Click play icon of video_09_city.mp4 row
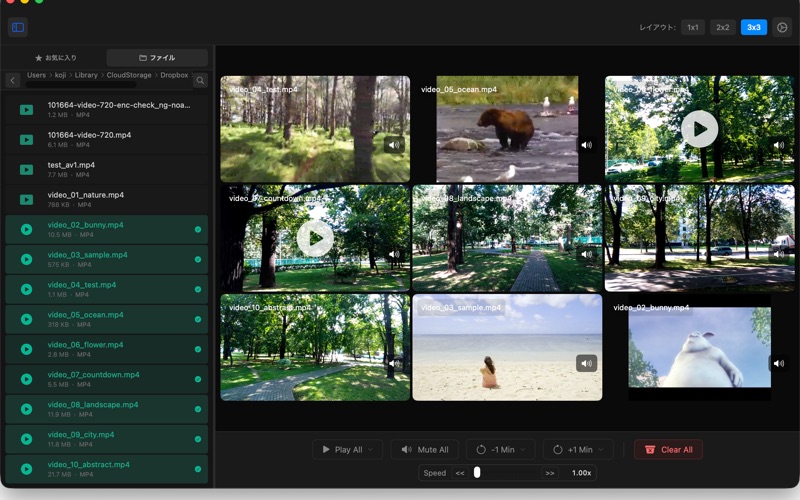Screen dimensions: 800x500 point(27,439)
